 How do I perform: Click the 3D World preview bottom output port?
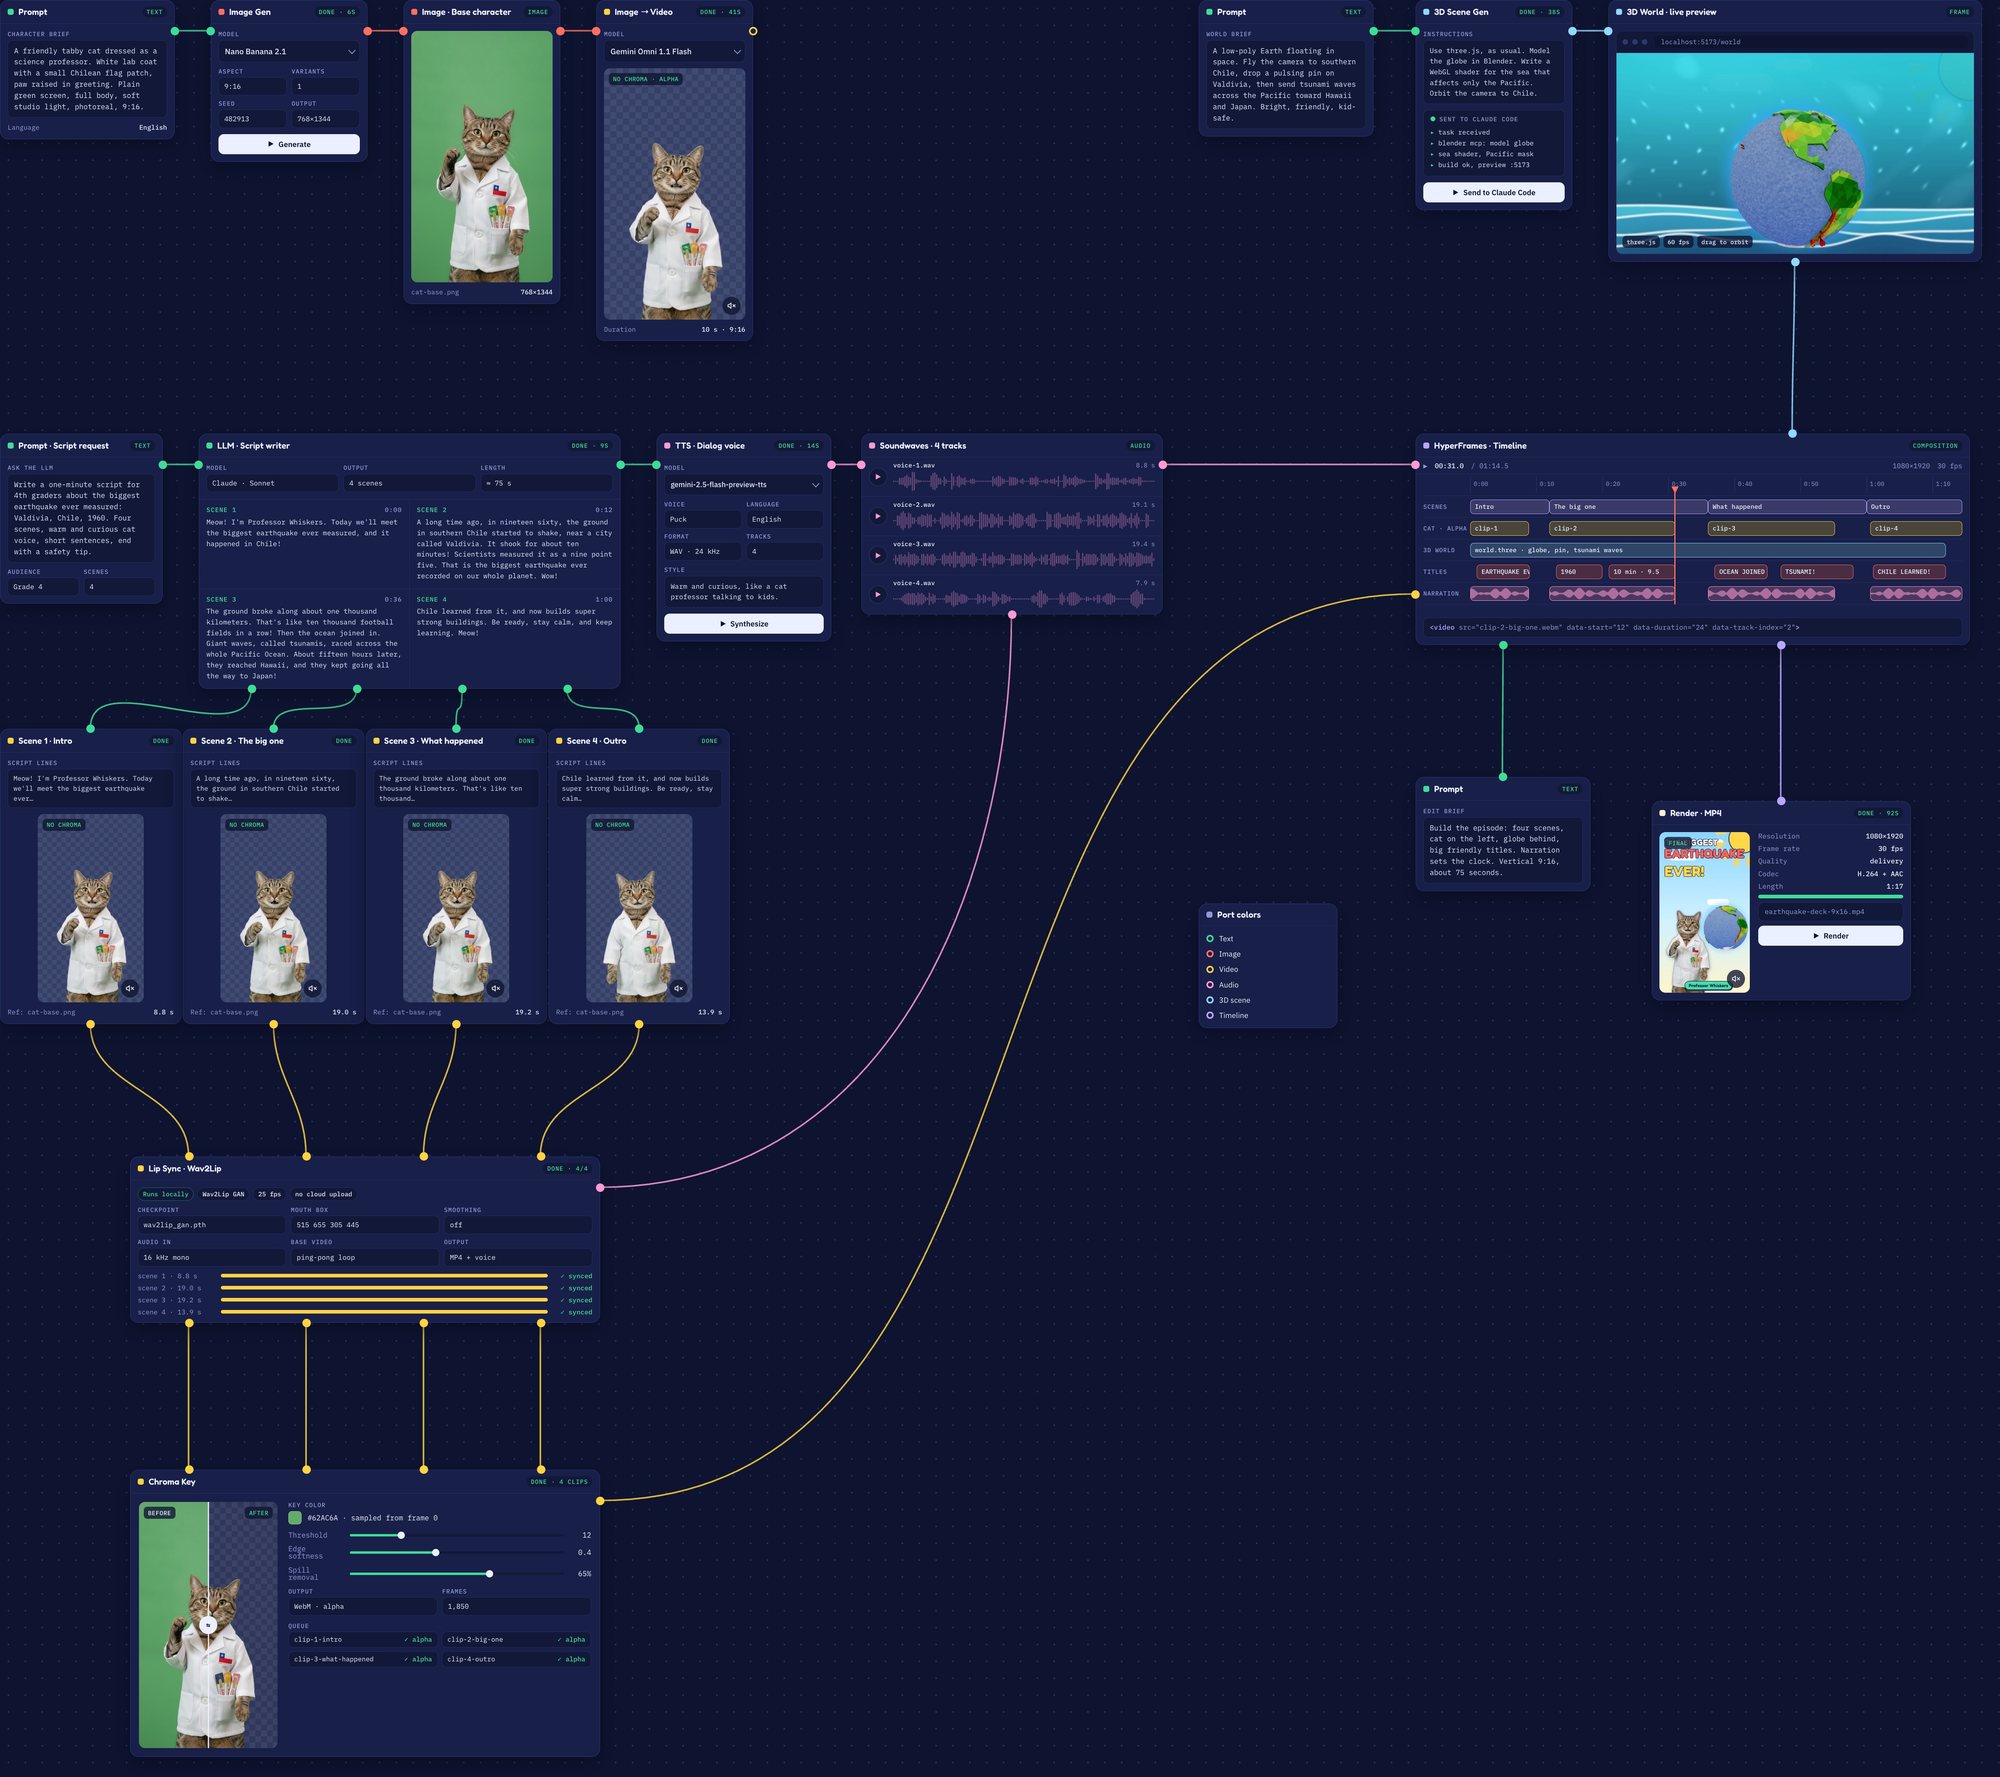tap(1795, 262)
